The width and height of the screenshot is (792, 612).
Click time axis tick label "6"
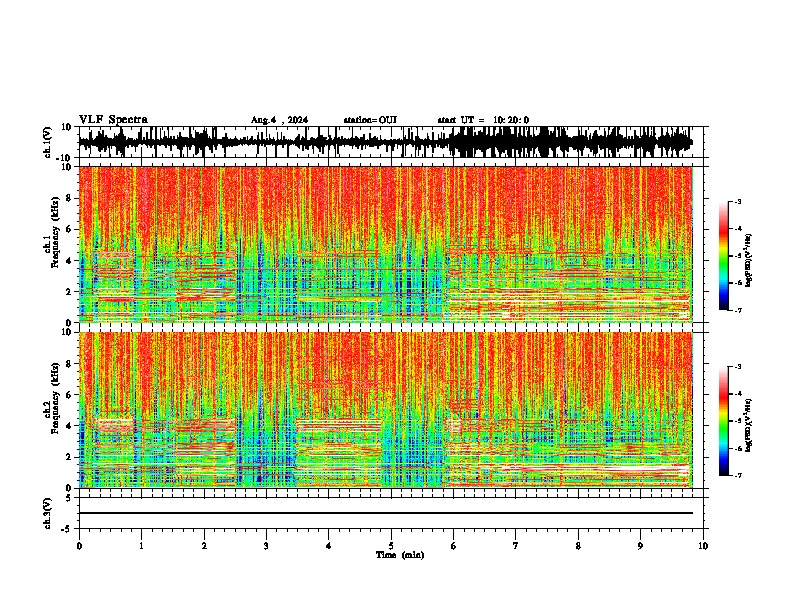pyautogui.click(x=454, y=546)
